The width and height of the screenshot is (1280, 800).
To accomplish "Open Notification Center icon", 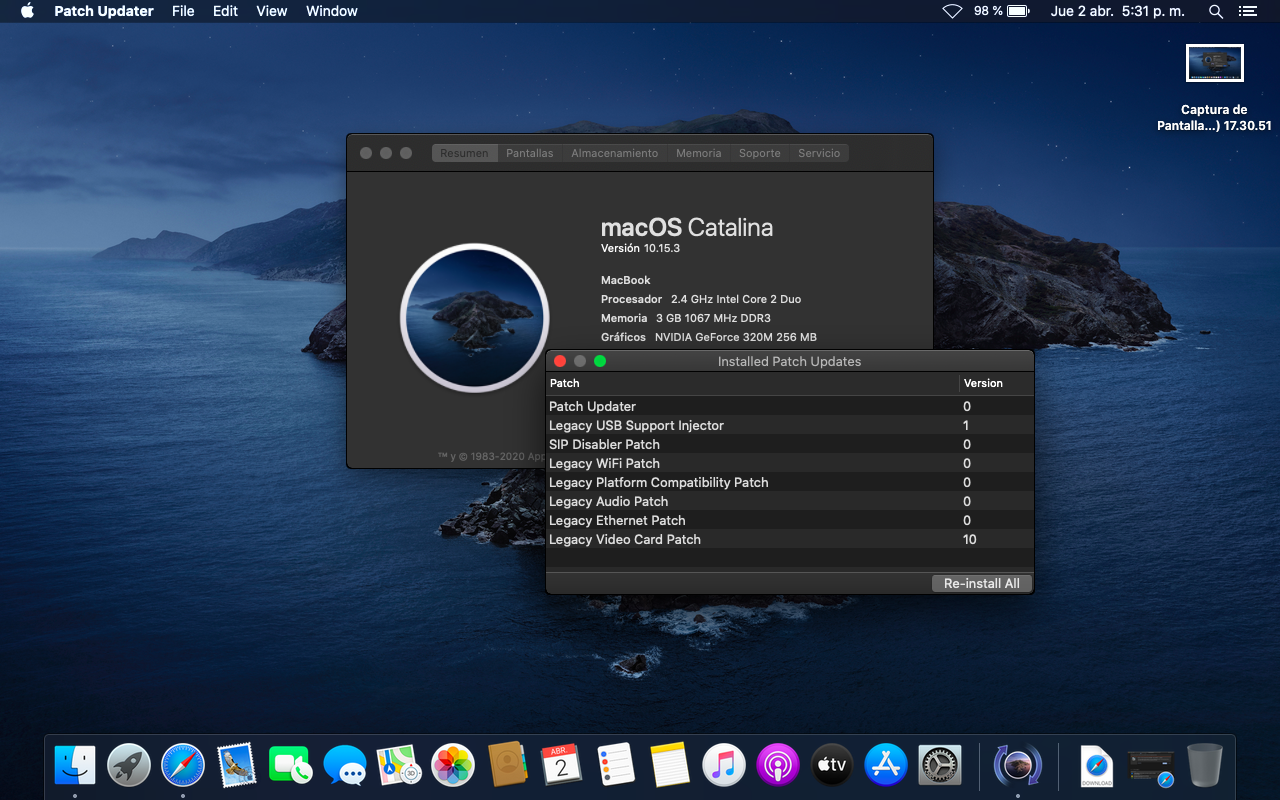I will point(1247,11).
